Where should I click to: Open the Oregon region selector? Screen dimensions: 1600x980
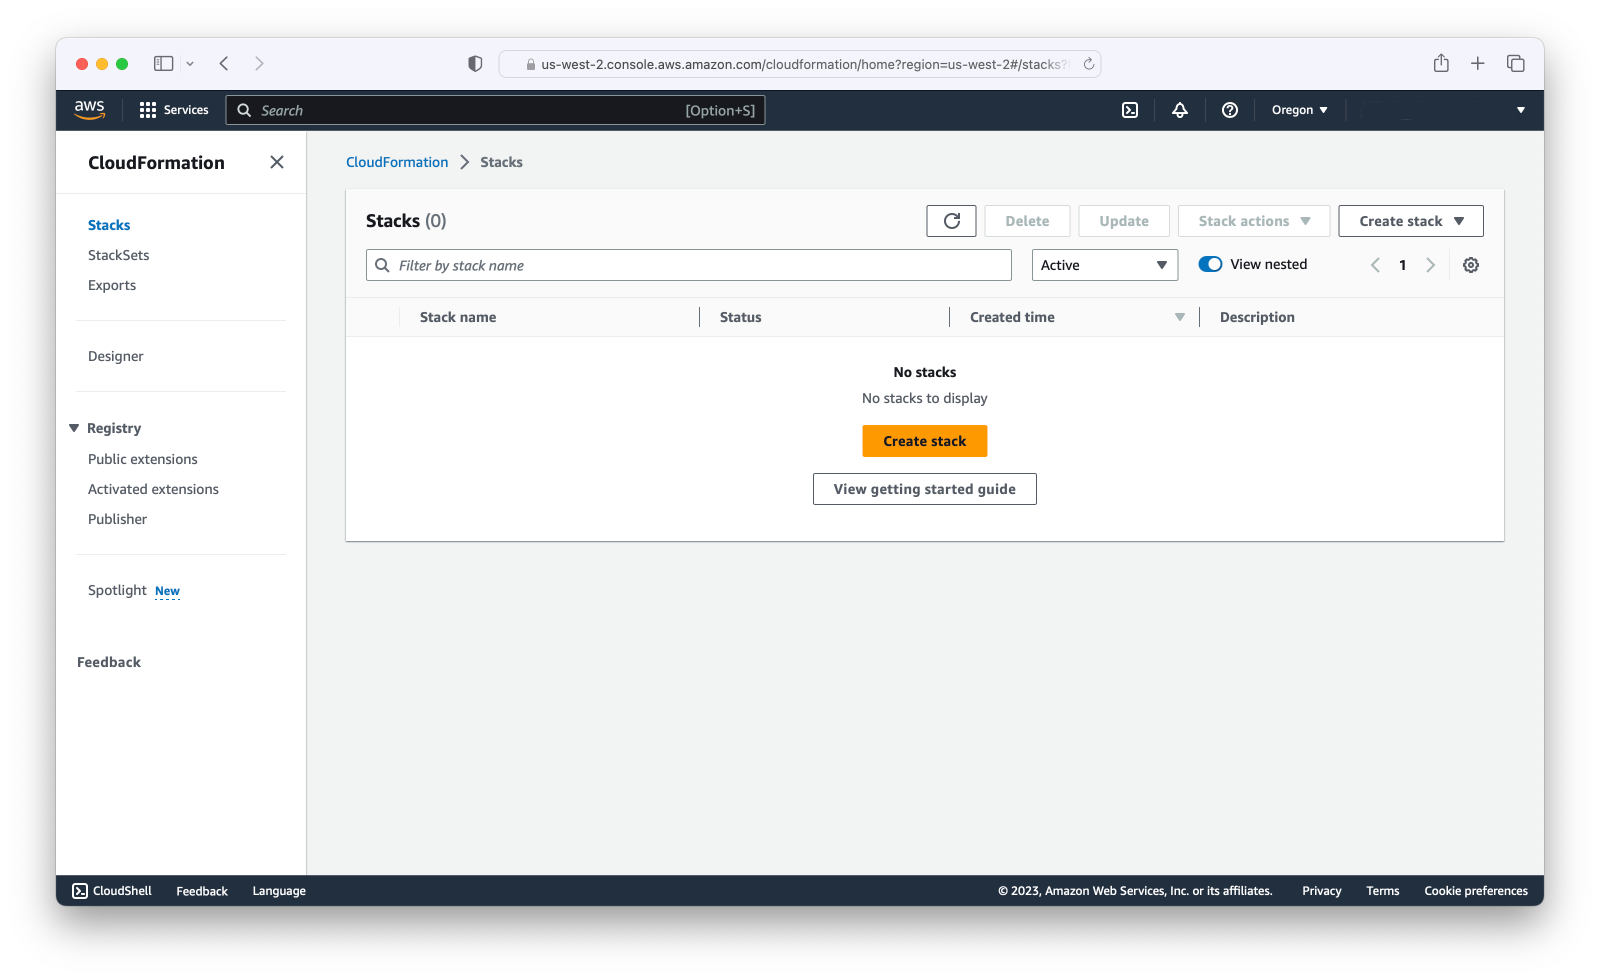click(1300, 110)
